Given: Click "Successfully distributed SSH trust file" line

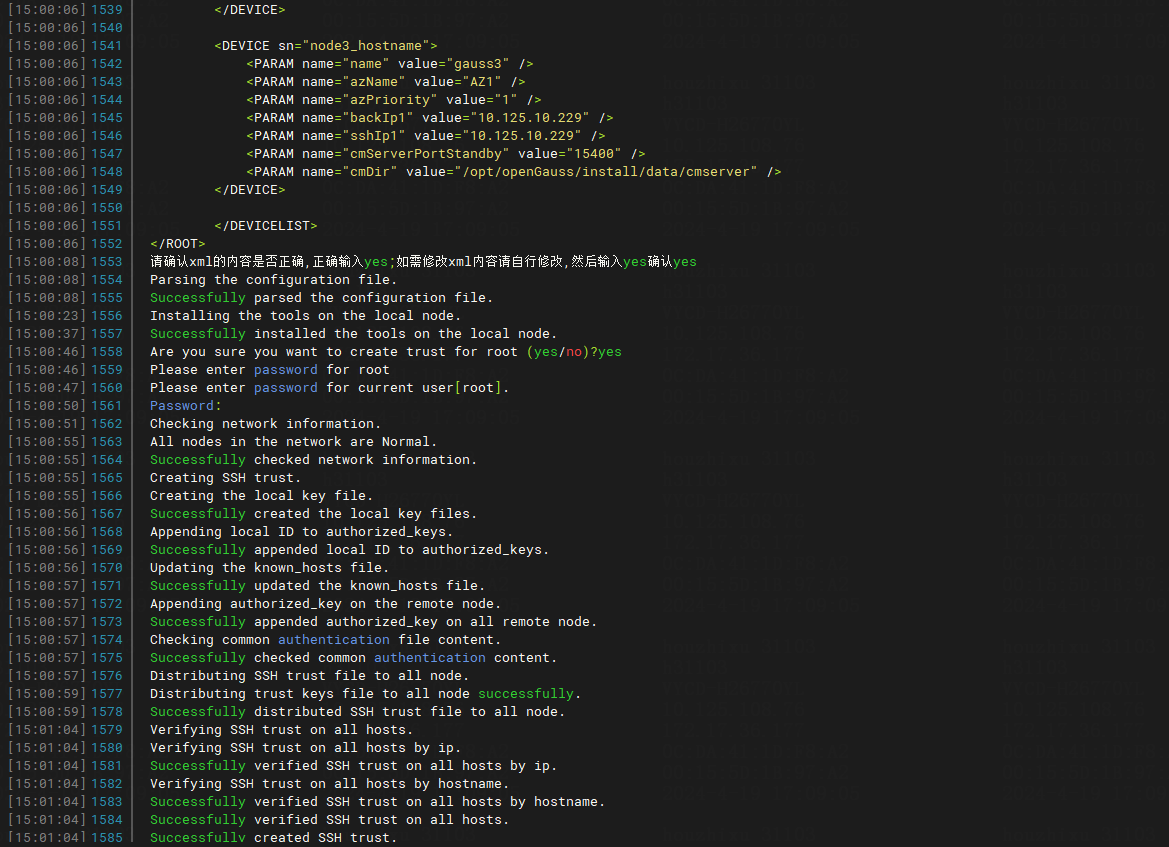Looking at the screenshot, I should (x=357, y=711).
